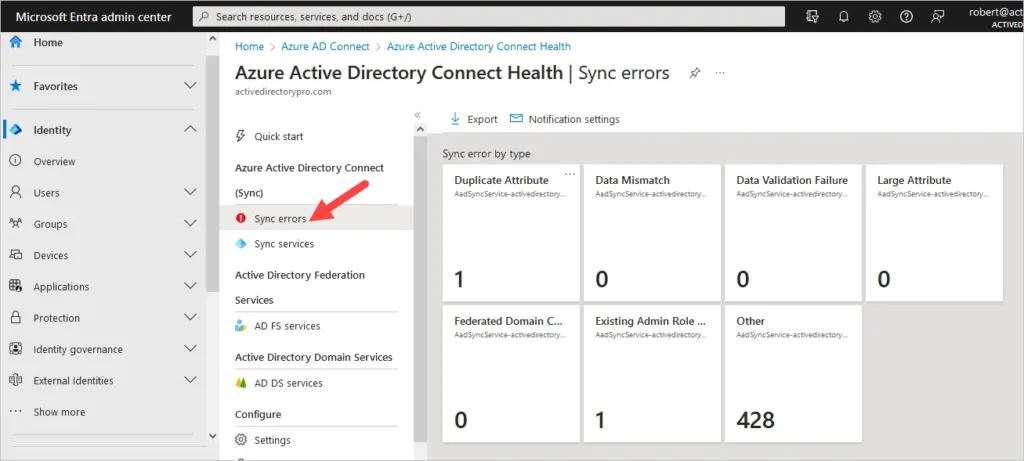
Task: Click Show more in left sidebar
Action: pos(59,412)
